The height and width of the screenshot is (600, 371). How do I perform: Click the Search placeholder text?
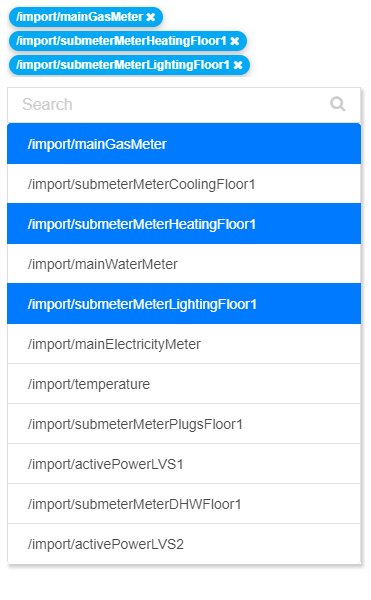[x=47, y=104]
